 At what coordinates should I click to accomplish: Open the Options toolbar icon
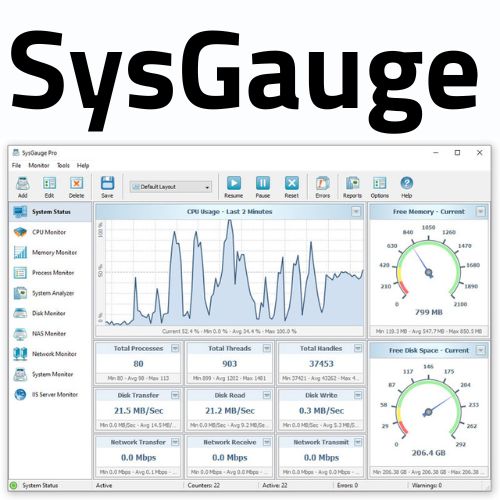point(380,187)
